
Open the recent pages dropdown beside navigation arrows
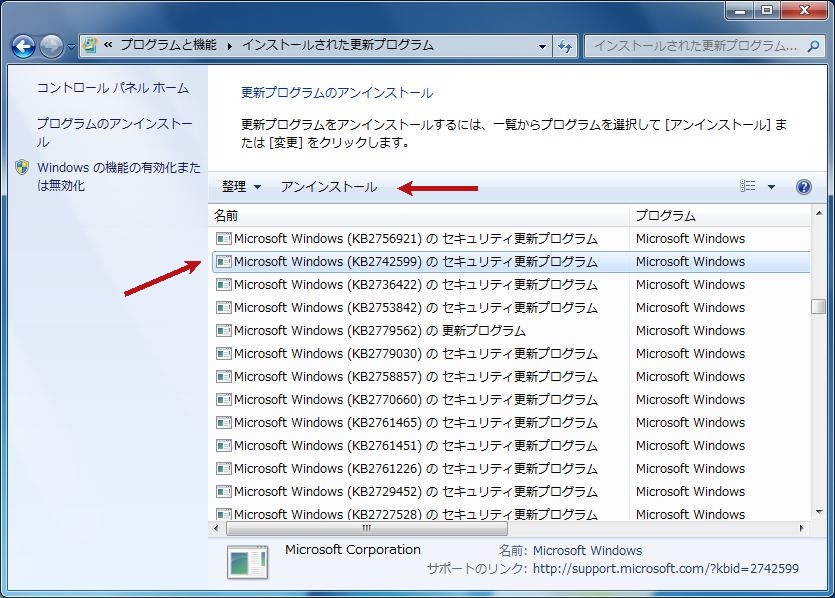(x=71, y=47)
